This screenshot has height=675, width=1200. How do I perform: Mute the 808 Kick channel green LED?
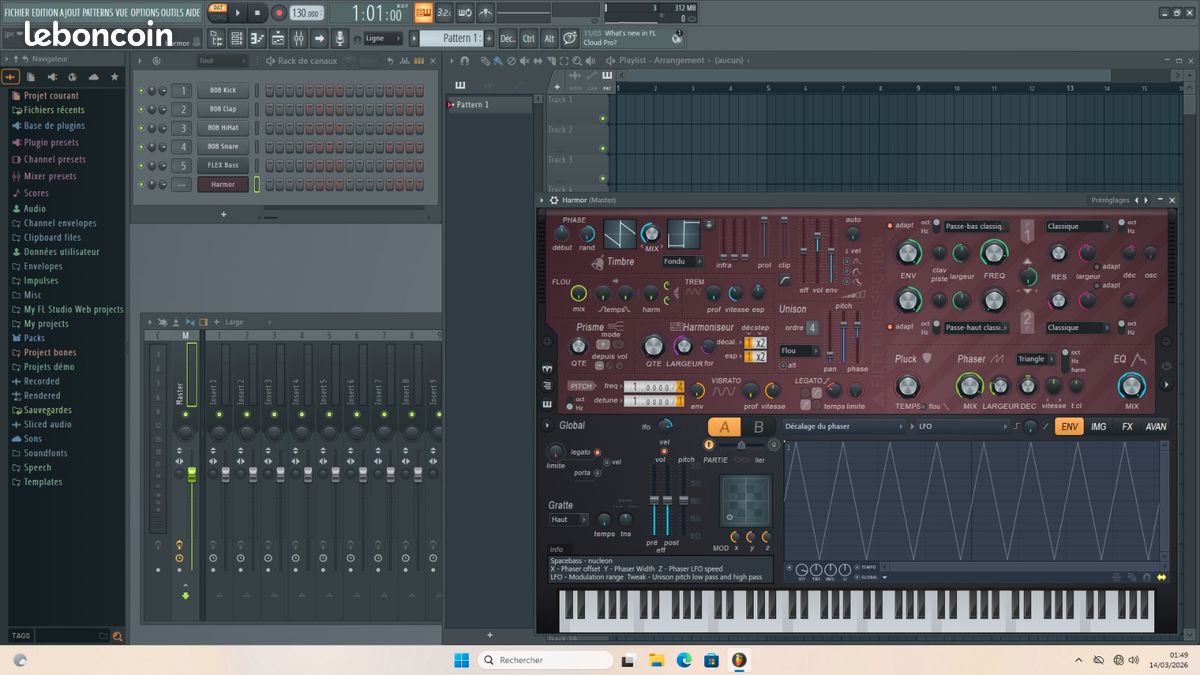click(x=141, y=90)
